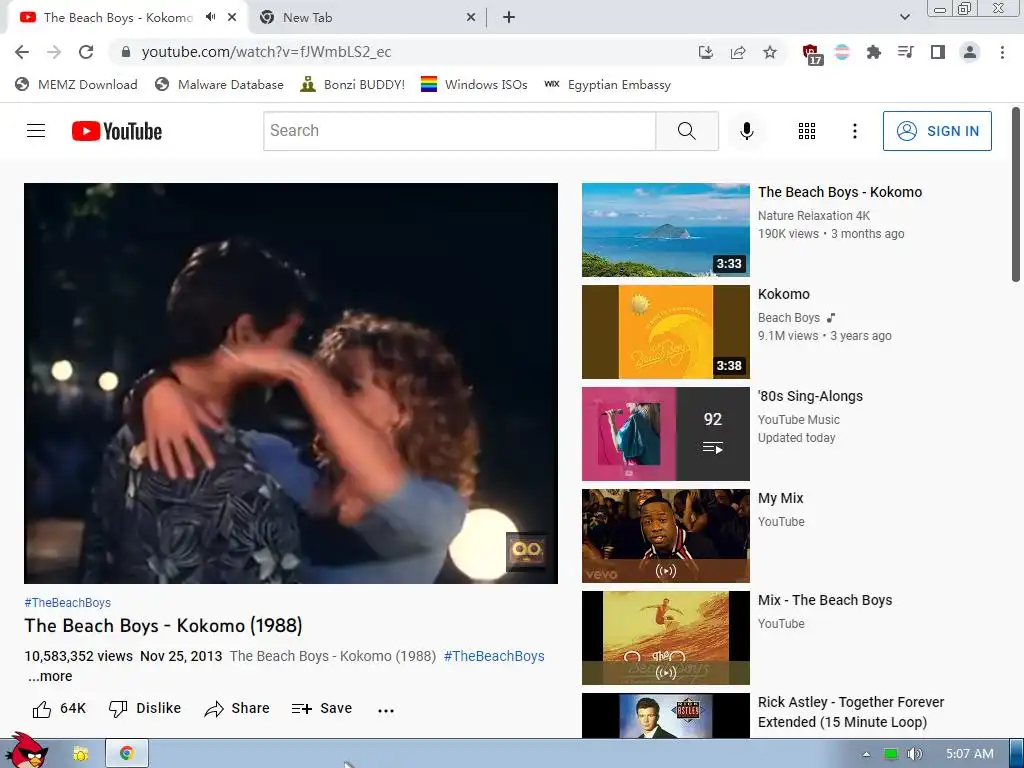
Task: Open the Chrome profile avatar
Action: coord(970,52)
